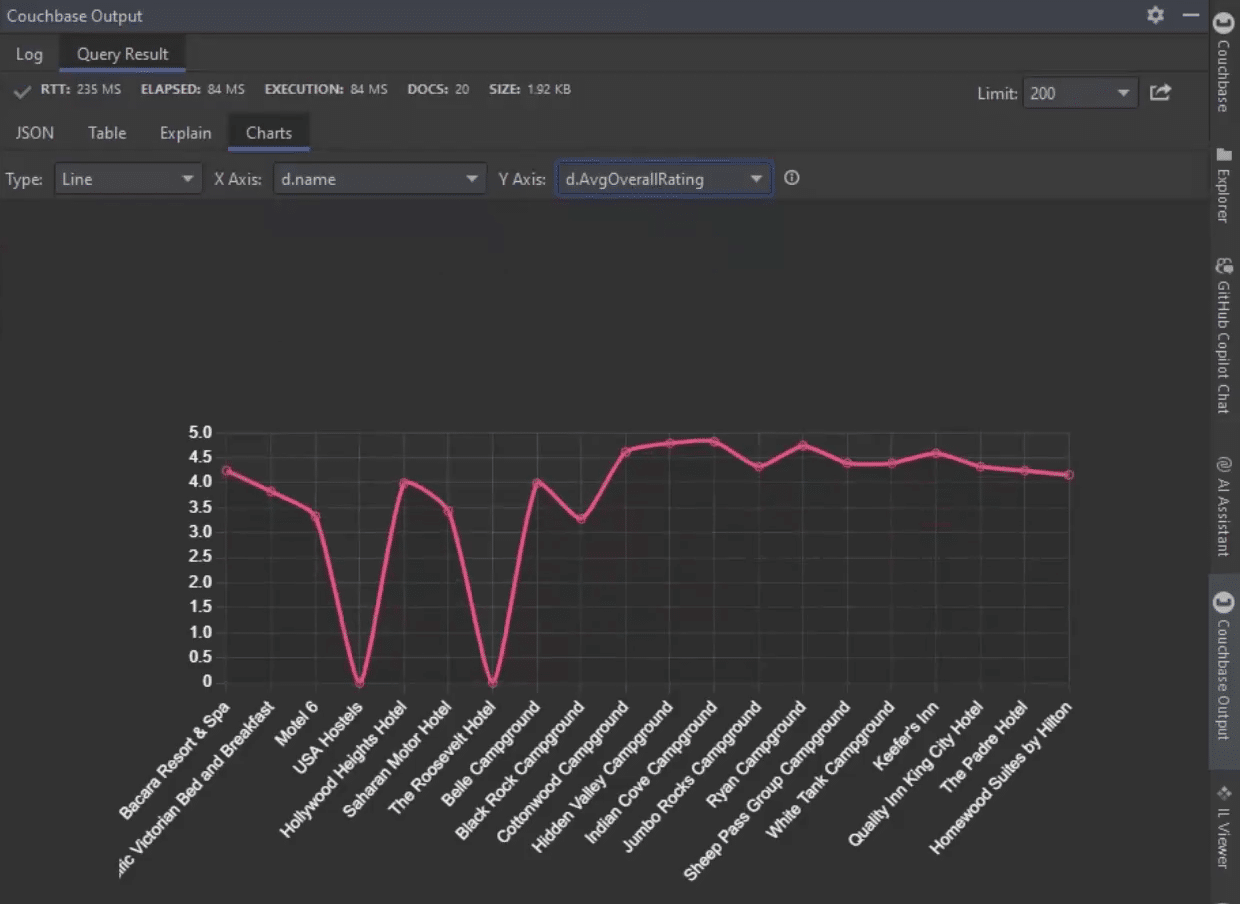Switch to the Log tab

coord(29,54)
